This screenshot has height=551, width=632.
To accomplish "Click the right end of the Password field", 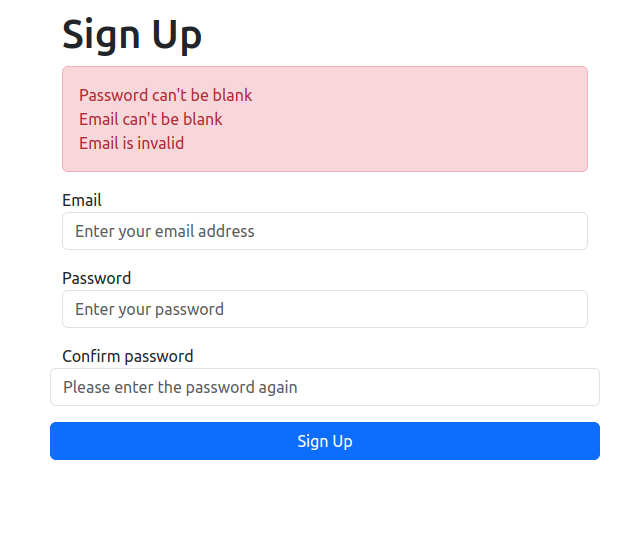I will [570, 309].
